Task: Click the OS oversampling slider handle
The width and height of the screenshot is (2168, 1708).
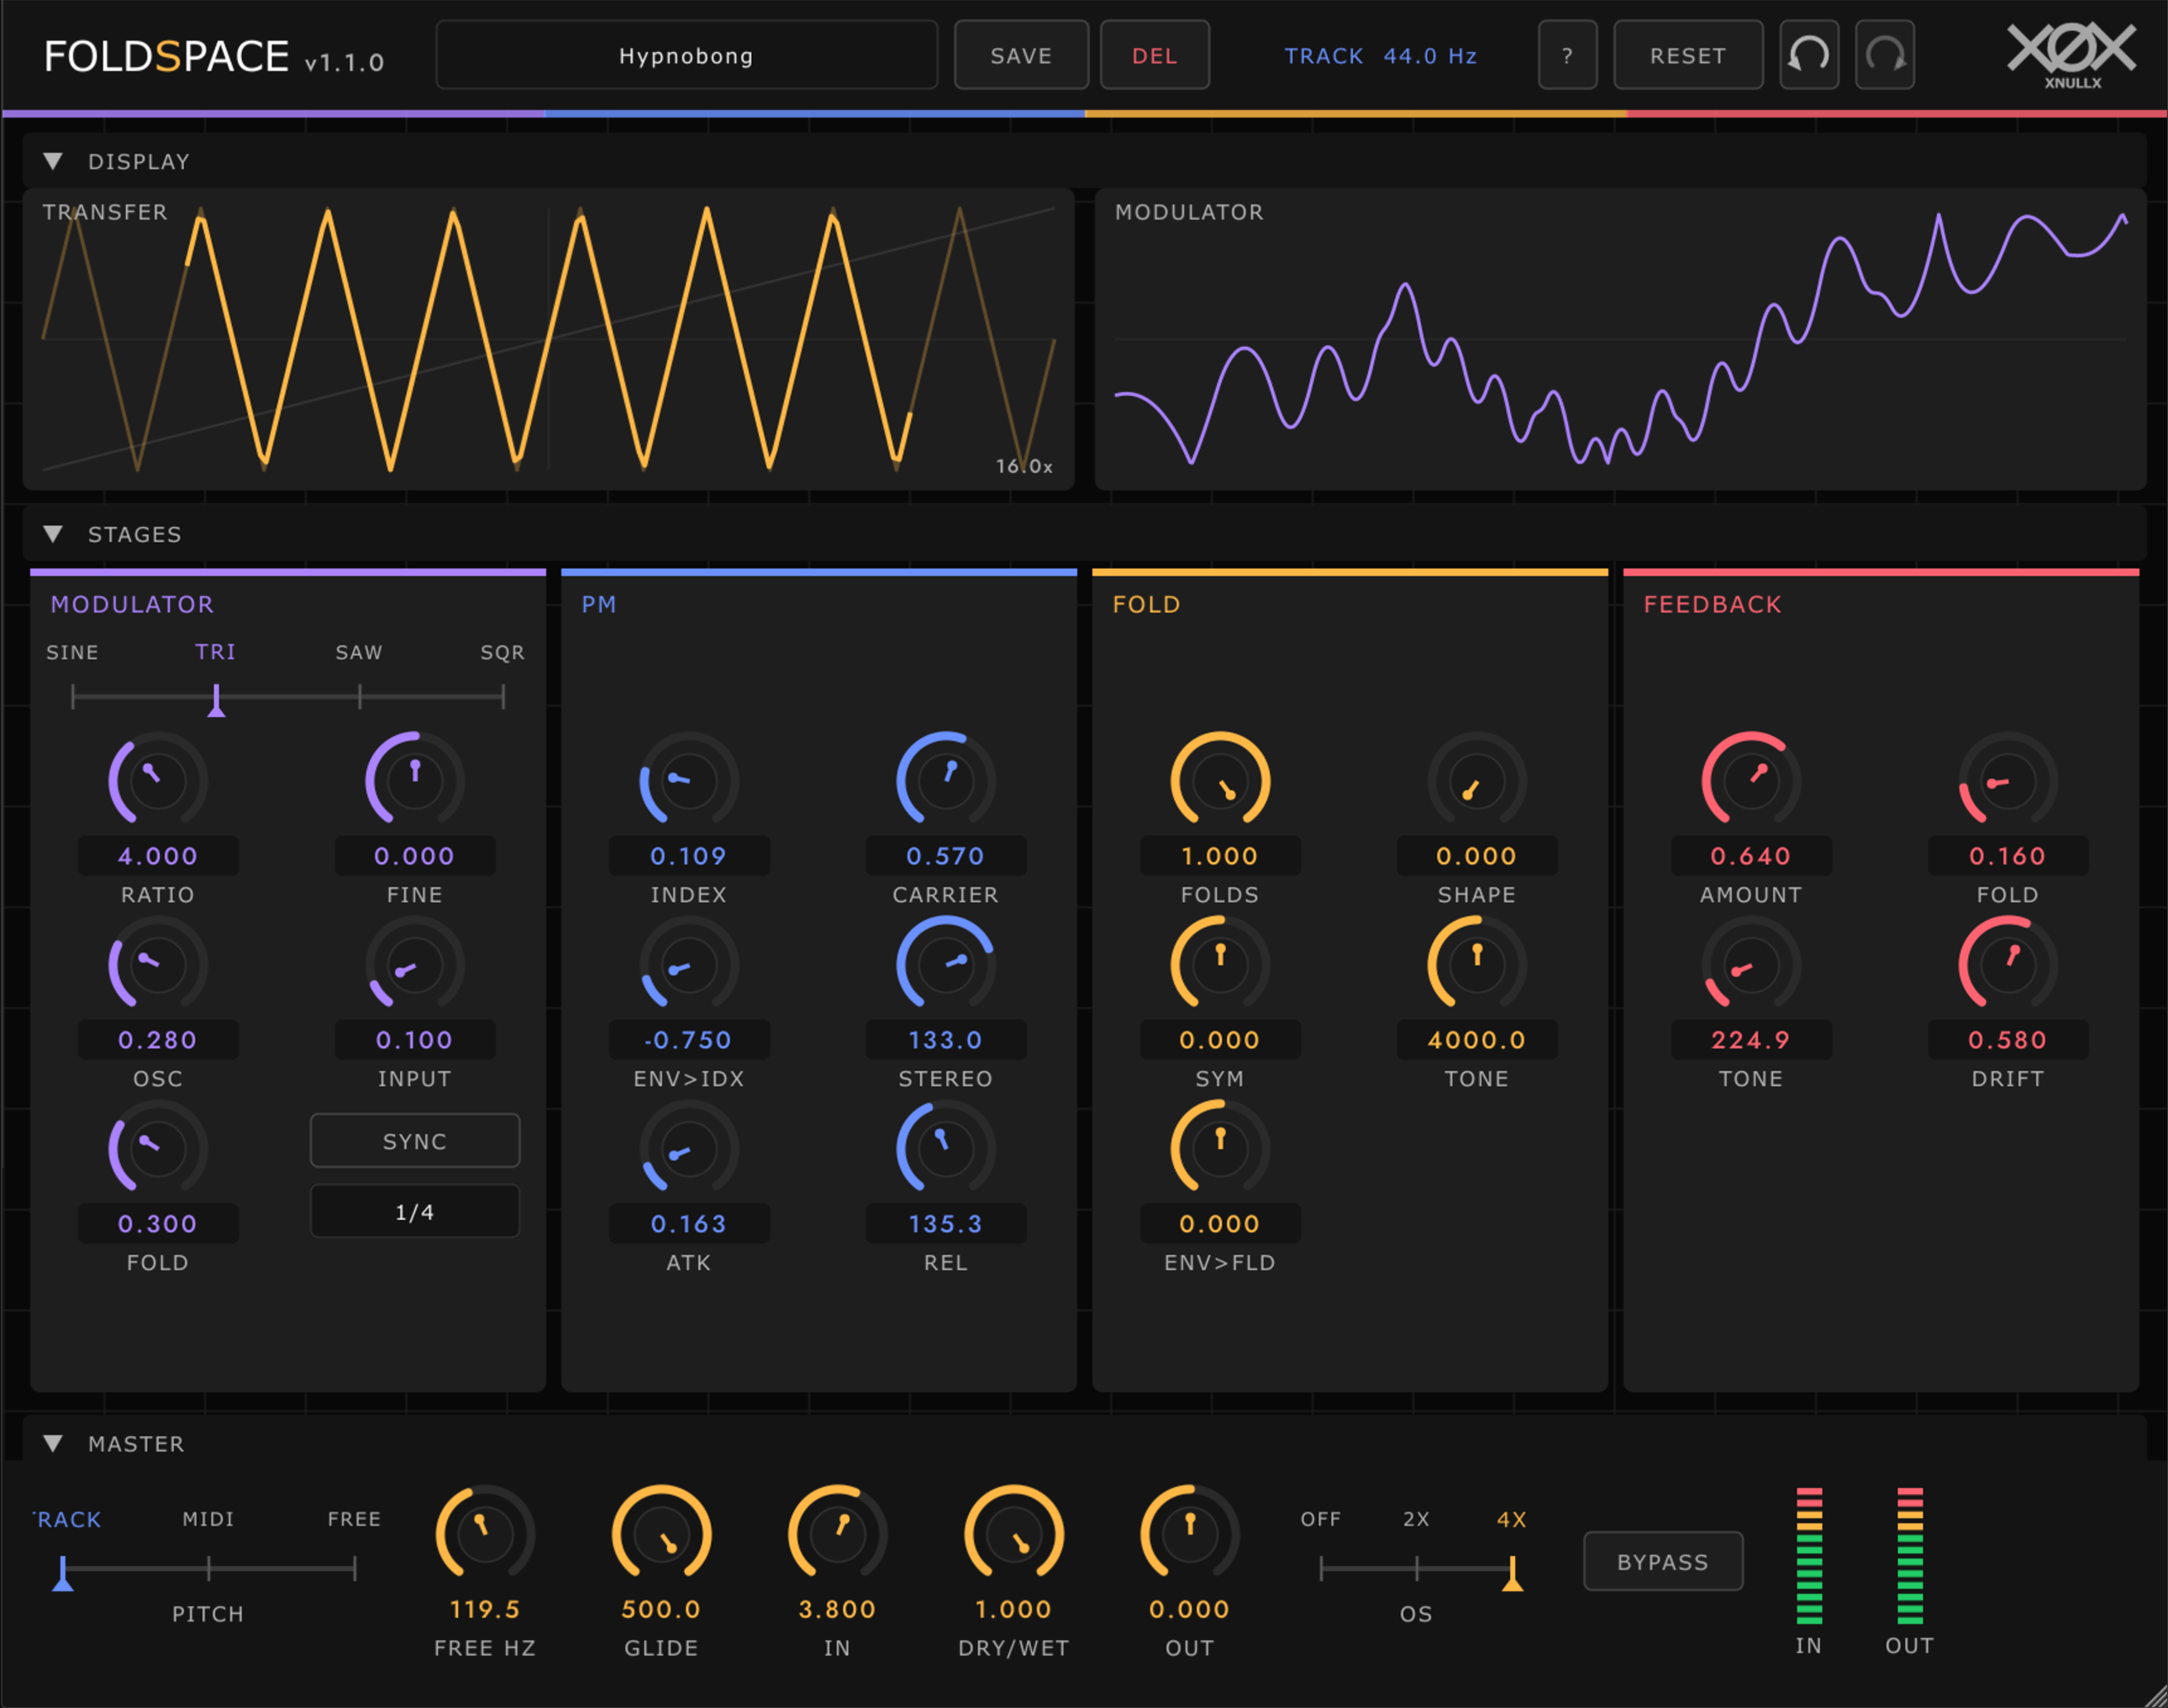Action: tap(1512, 1573)
